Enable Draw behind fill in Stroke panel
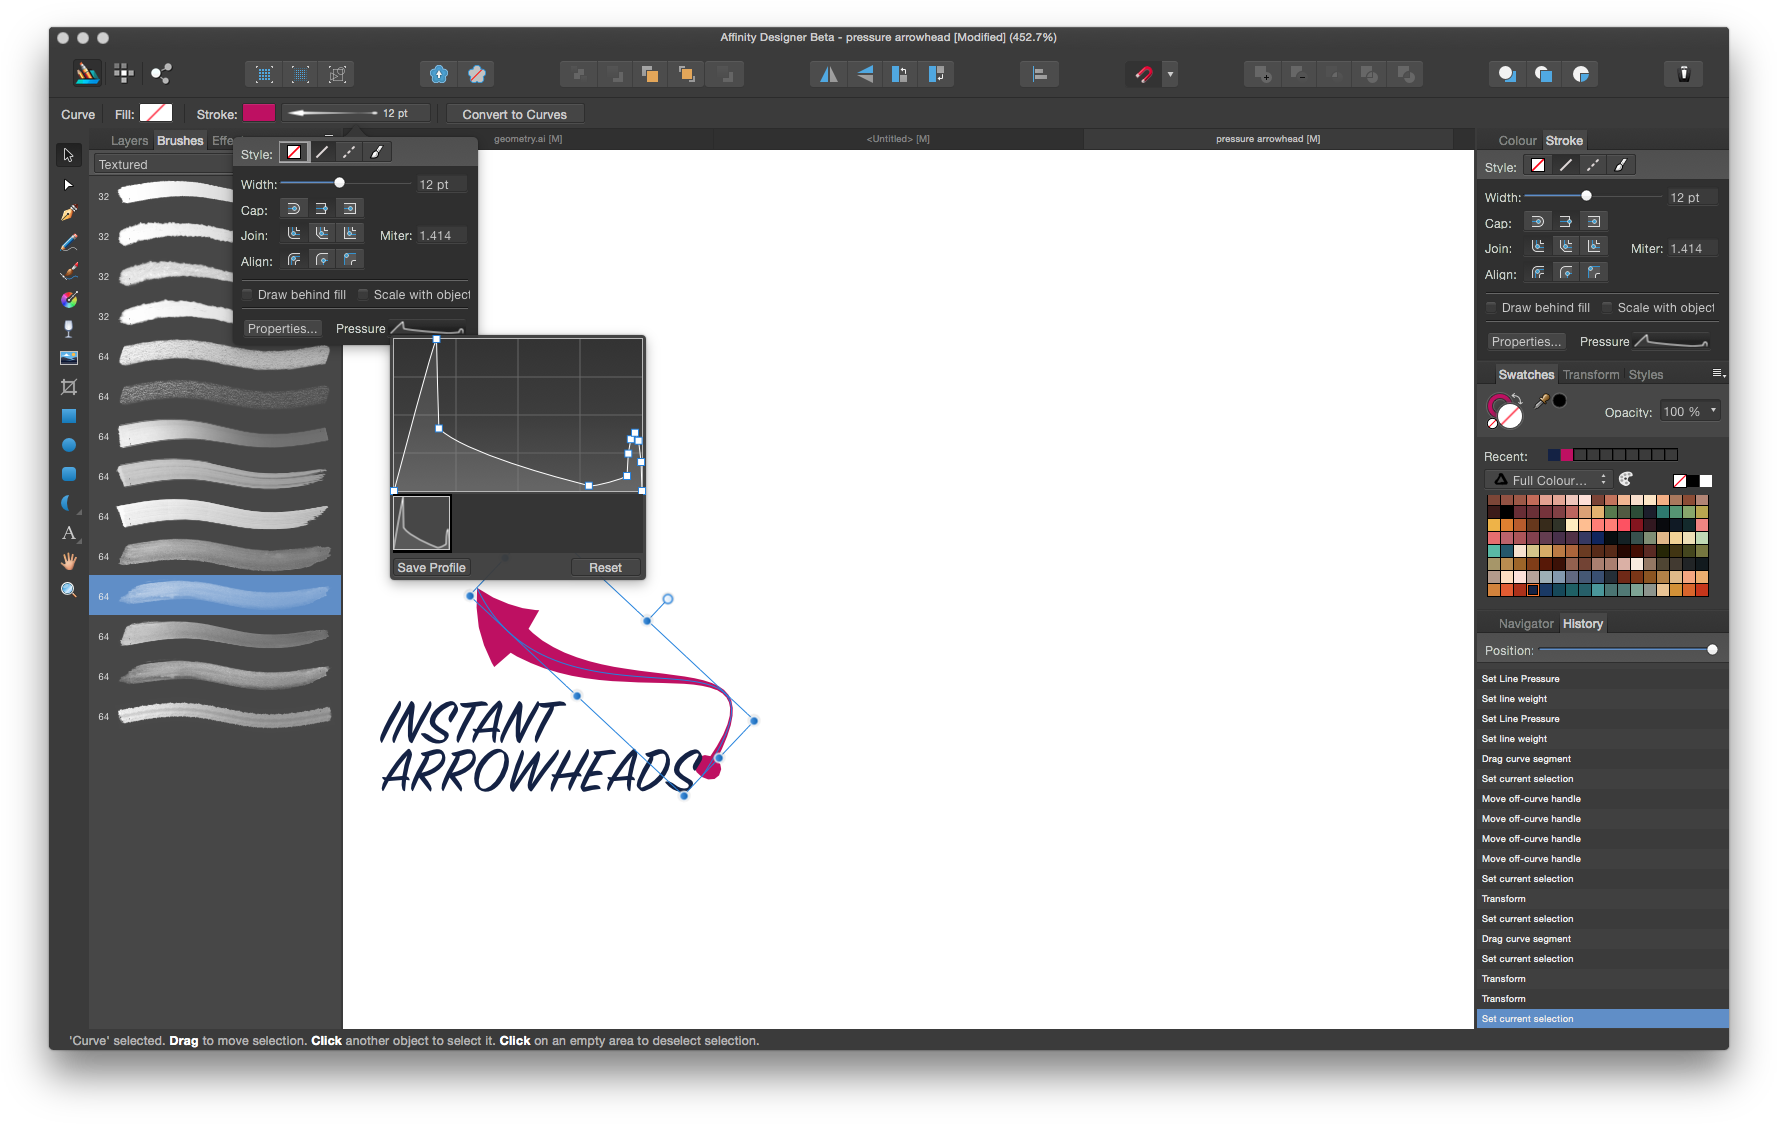1777x1124 pixels. coord(1491,308)
